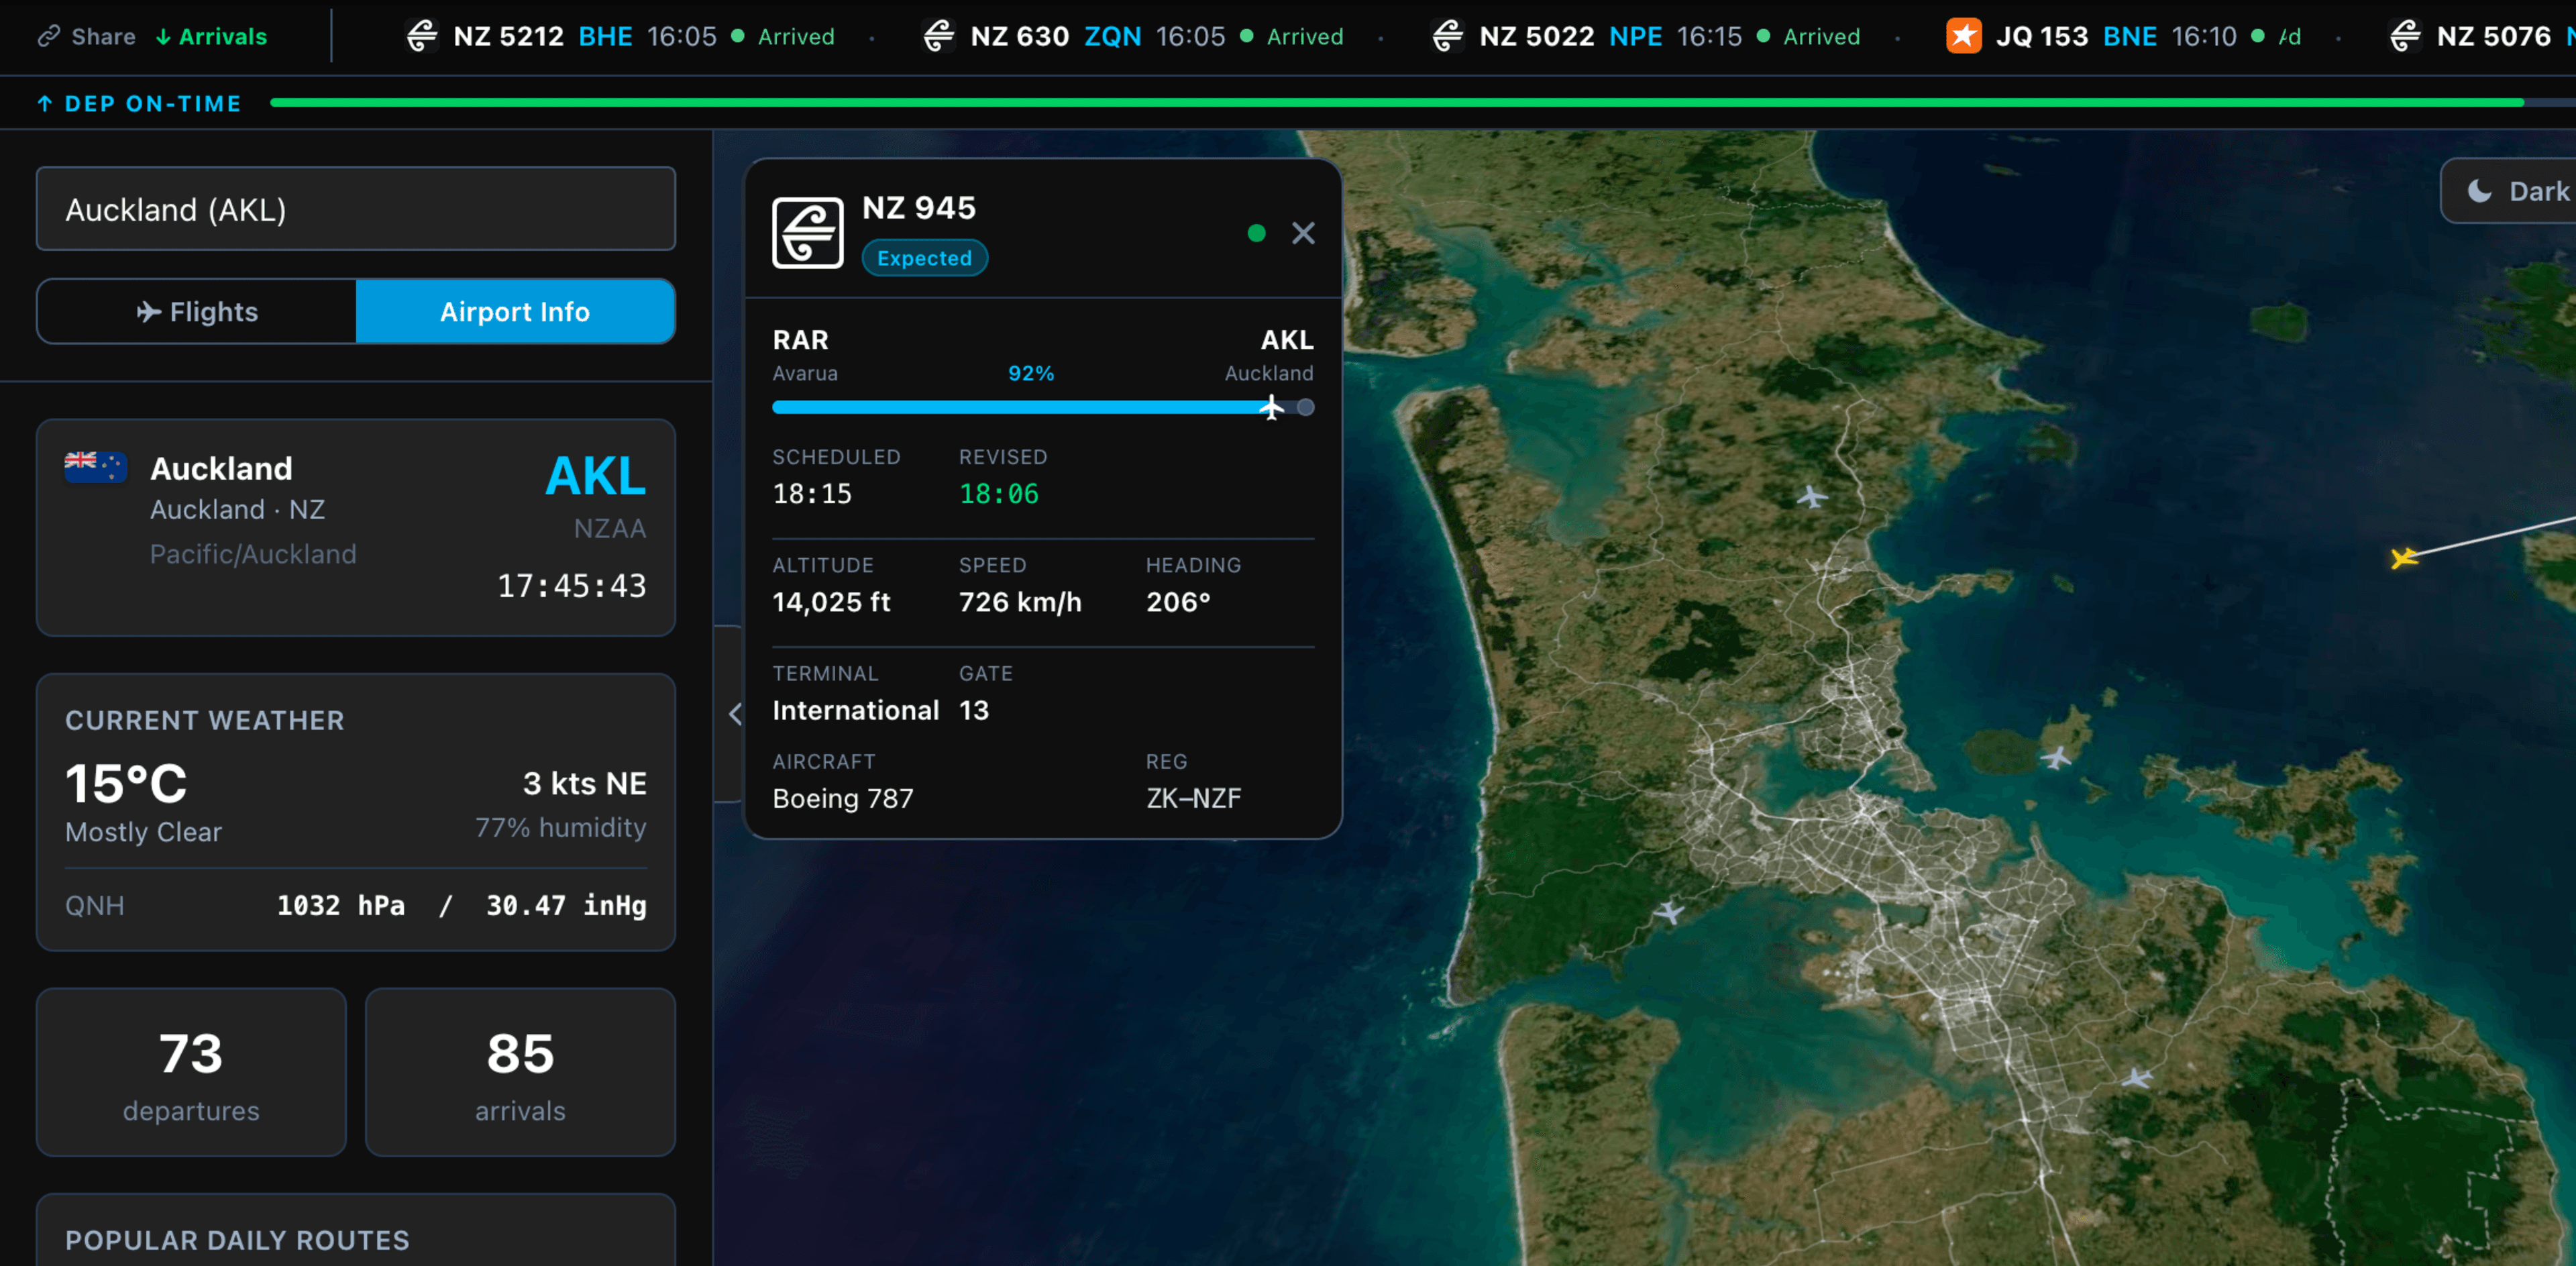Click the ZK-NZF registration
This screenshot has width=2576, height=1266.
pos(1193,798)
